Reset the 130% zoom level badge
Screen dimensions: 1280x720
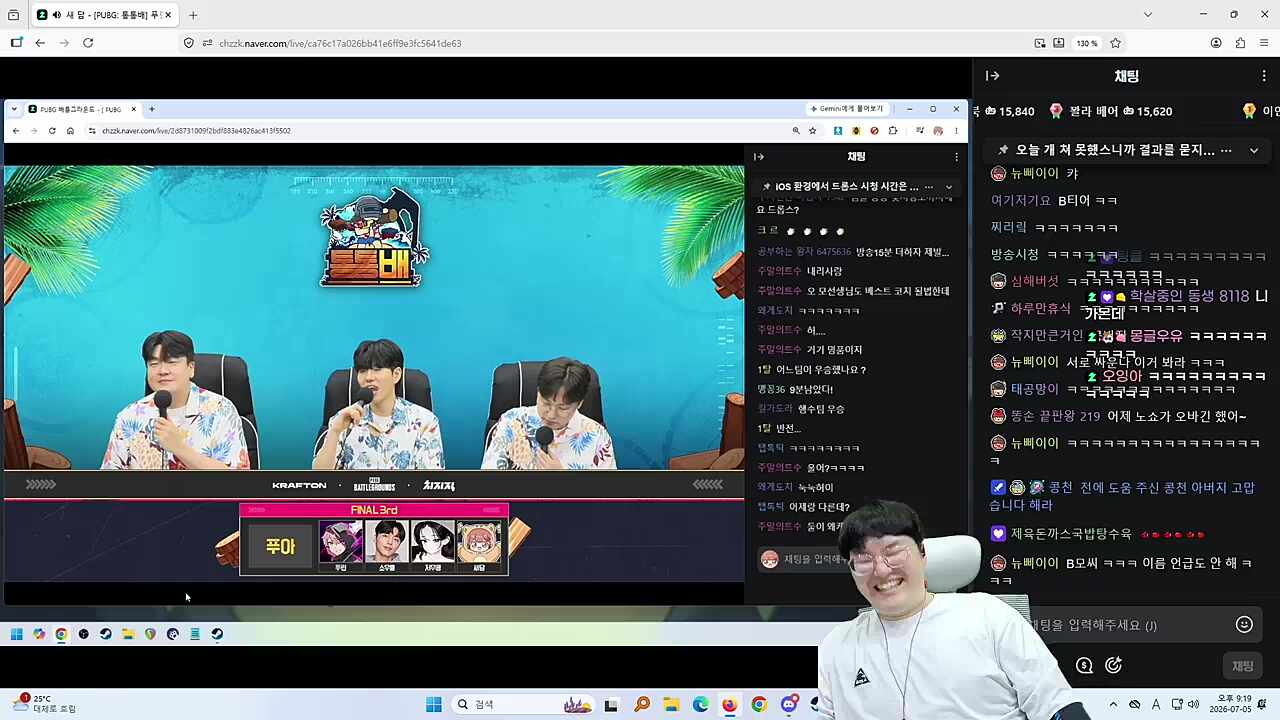tap(1087, 43)
